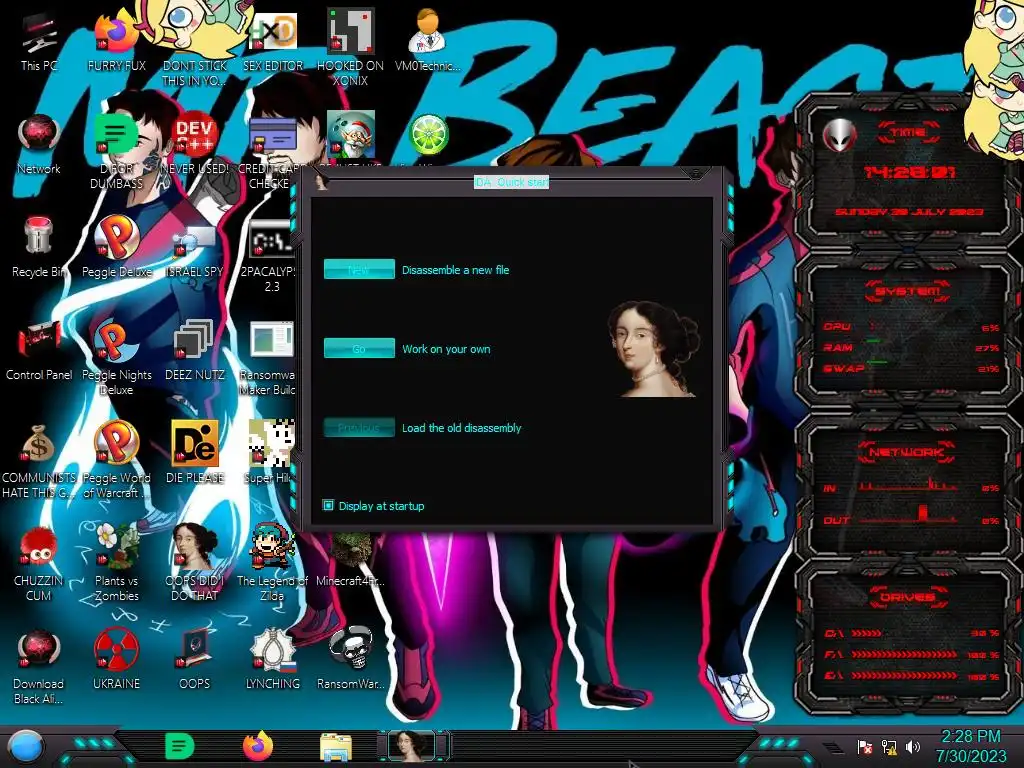Open the D FOR DUMBASS shortcut
This screenshot has height=768, width=1024.
[116, 152]
